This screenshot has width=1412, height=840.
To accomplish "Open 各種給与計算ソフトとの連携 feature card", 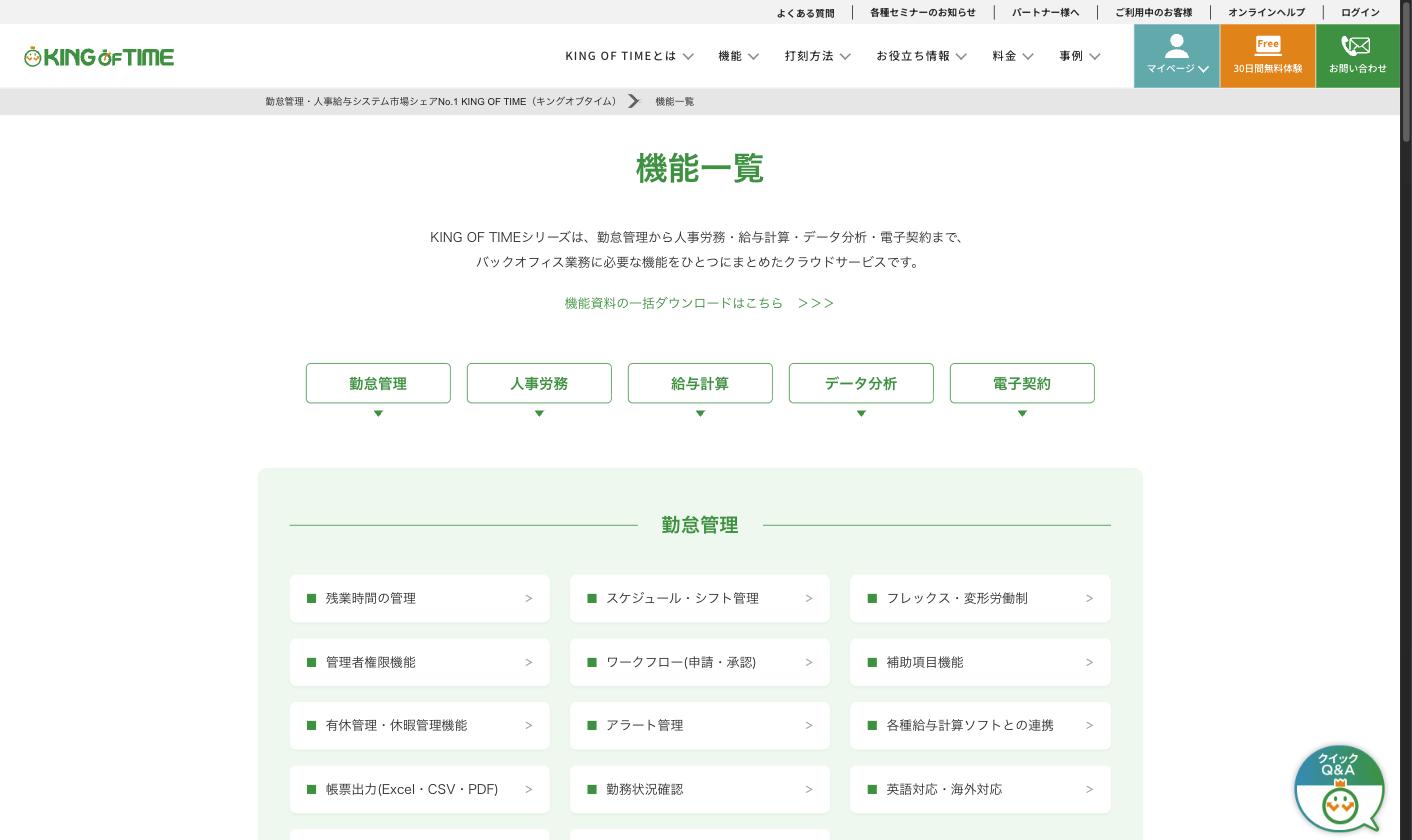I will [x=980, y=725].
